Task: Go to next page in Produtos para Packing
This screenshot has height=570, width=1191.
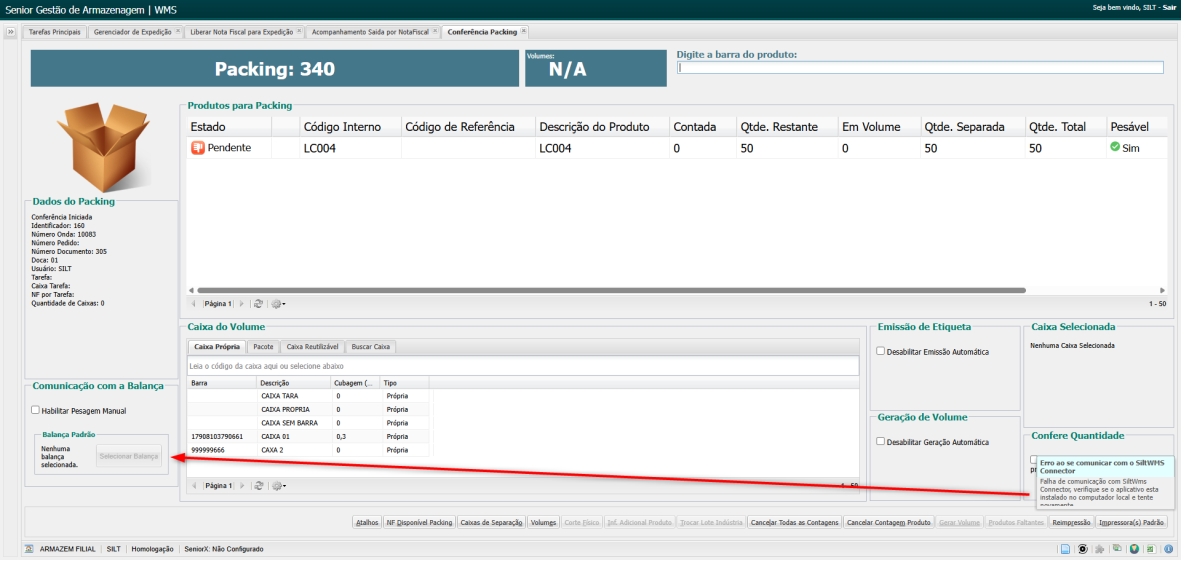Action: (x=242, y=304)
